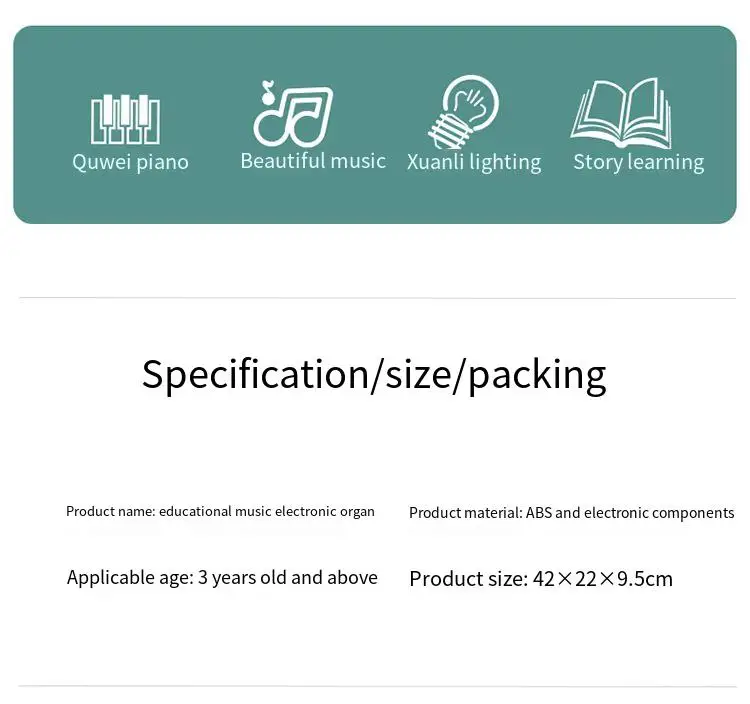Select the 'Beautiful music' label

[x=313, y=161]
